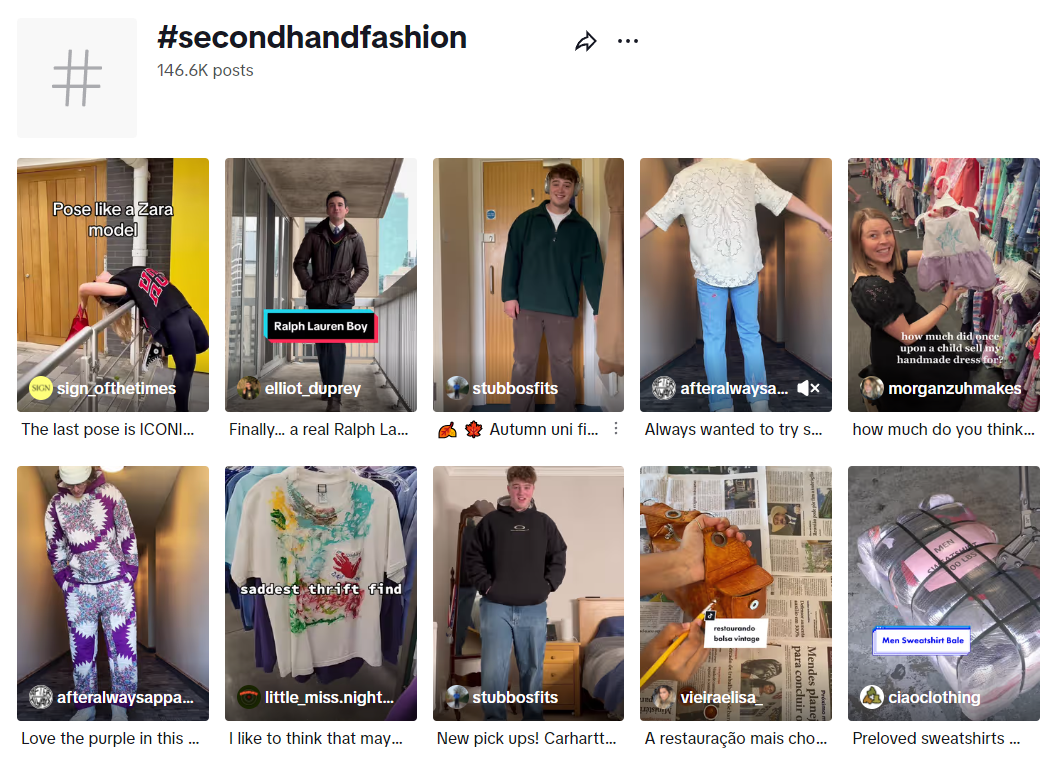Click sign_ofthetimes profile avatar
This screenshot has height=761, width=1052.
(41, 388)
